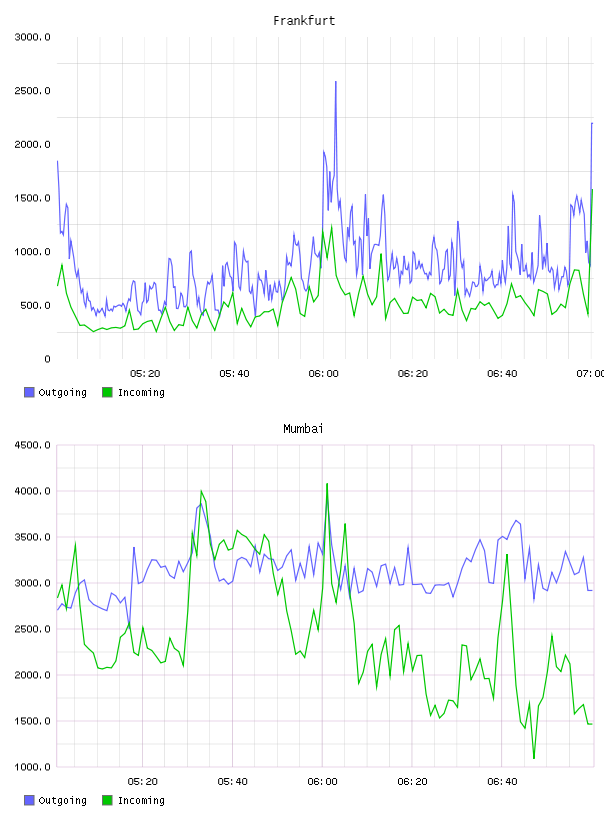Click the blue Outgoing swatch in Mumbai legend
This screenshot has width=608, height=816.
tap(29, 800)
